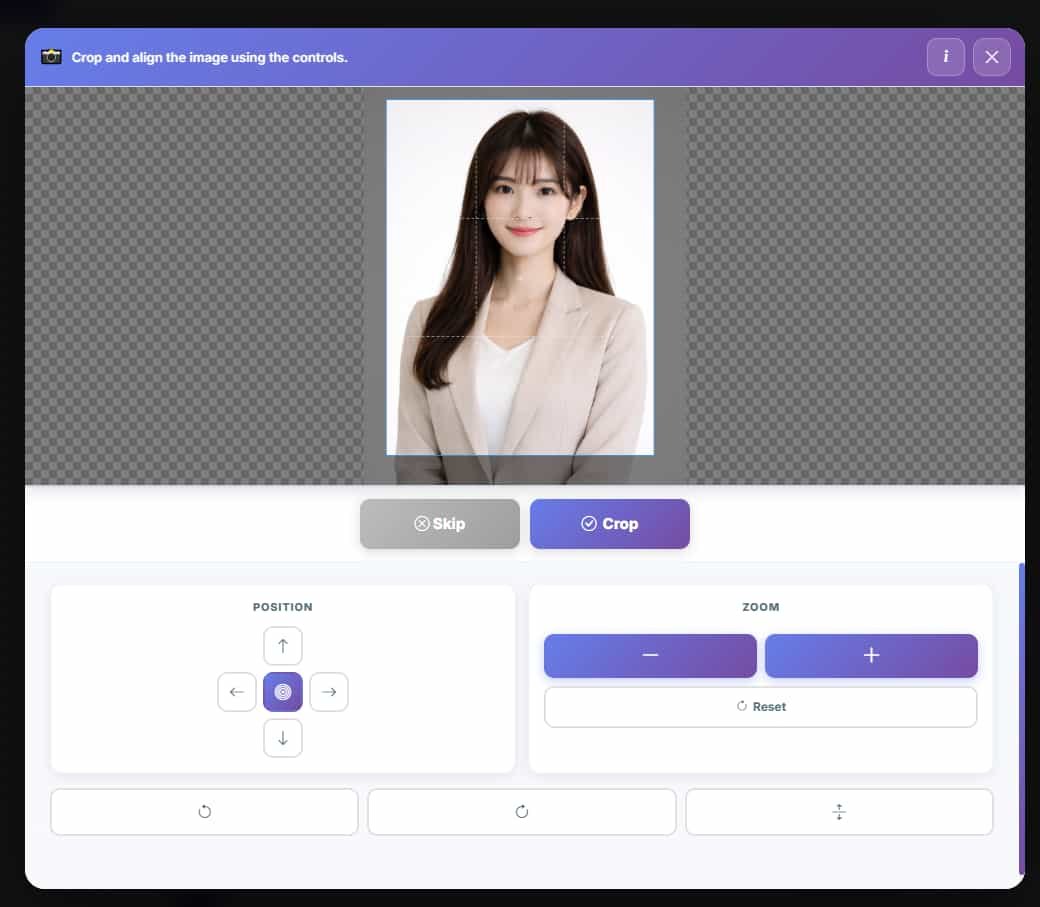1040x907 pixels.
Task: Re-center the image with the target icon
Action: coord(283,691)
